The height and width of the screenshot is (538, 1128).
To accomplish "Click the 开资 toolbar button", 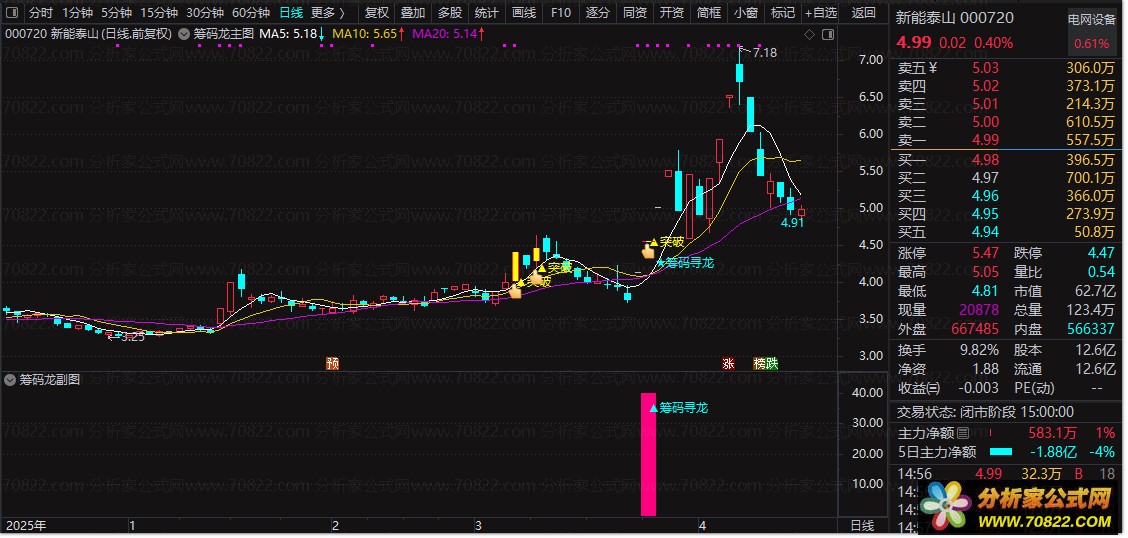I will pos(671,12).
